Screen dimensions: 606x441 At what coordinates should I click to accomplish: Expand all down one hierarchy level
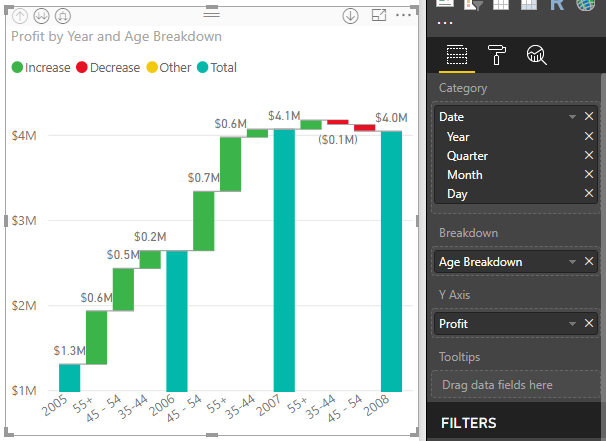62,16
